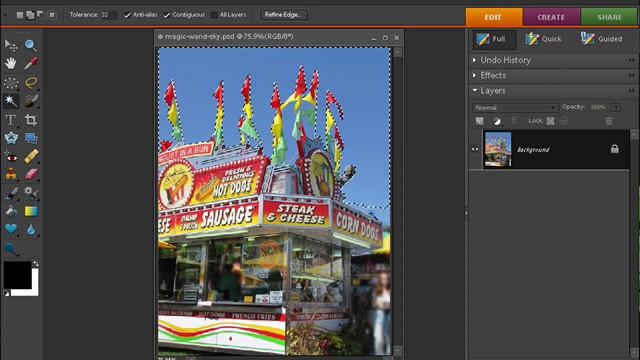Enable the All Layers checkbox
640x360 pixels.
[214, 15]
